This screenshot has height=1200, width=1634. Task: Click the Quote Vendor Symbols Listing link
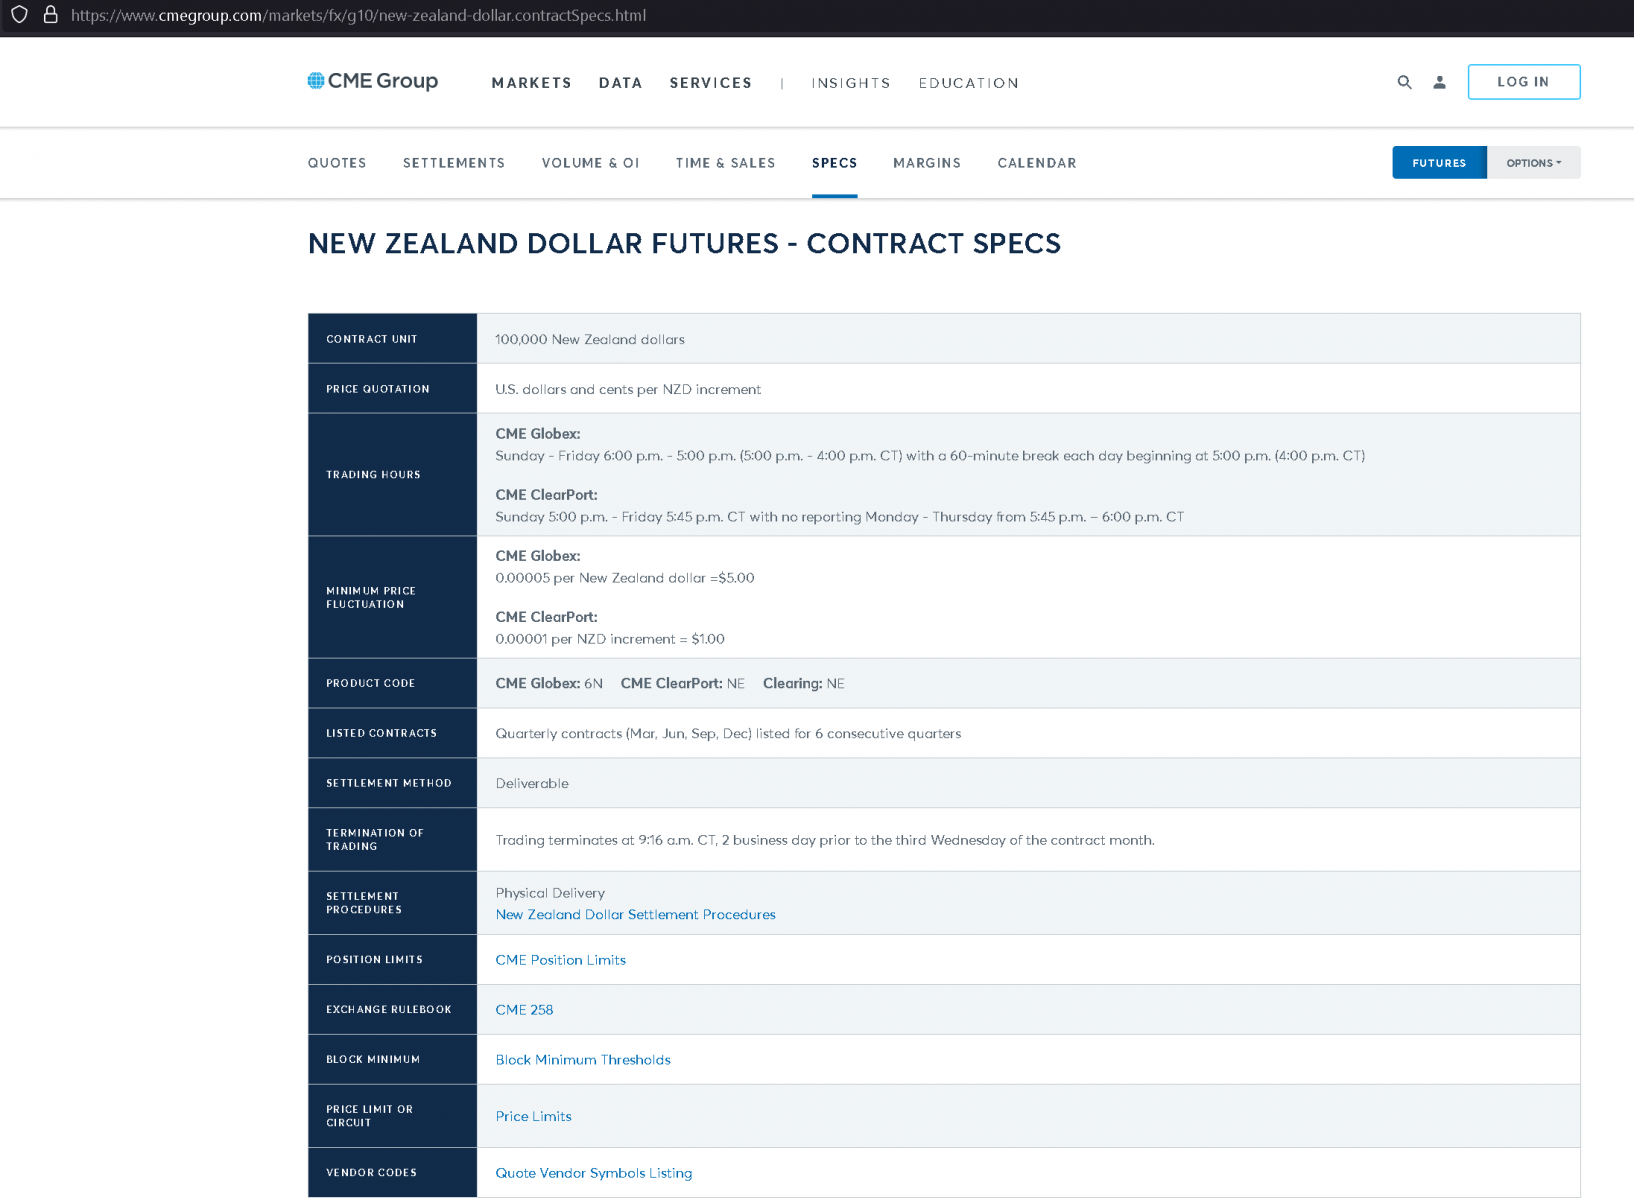593,1172
